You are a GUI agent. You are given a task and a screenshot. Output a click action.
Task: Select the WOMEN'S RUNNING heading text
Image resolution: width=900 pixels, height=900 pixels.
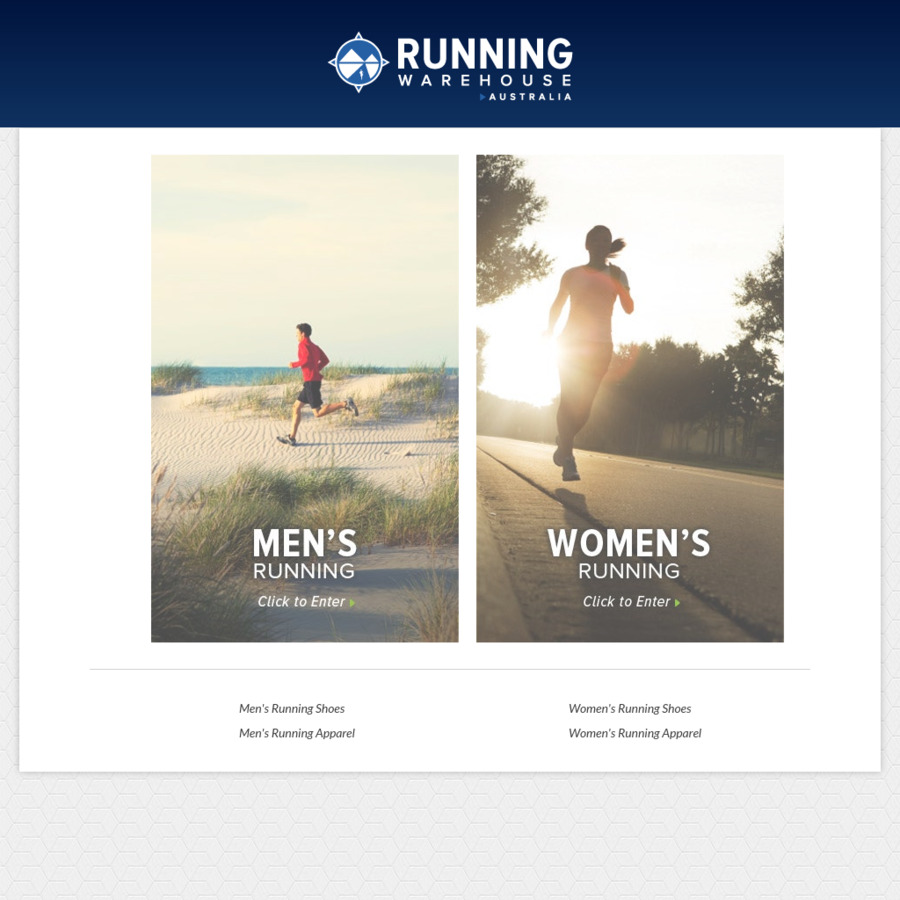(x=629, y=554)
